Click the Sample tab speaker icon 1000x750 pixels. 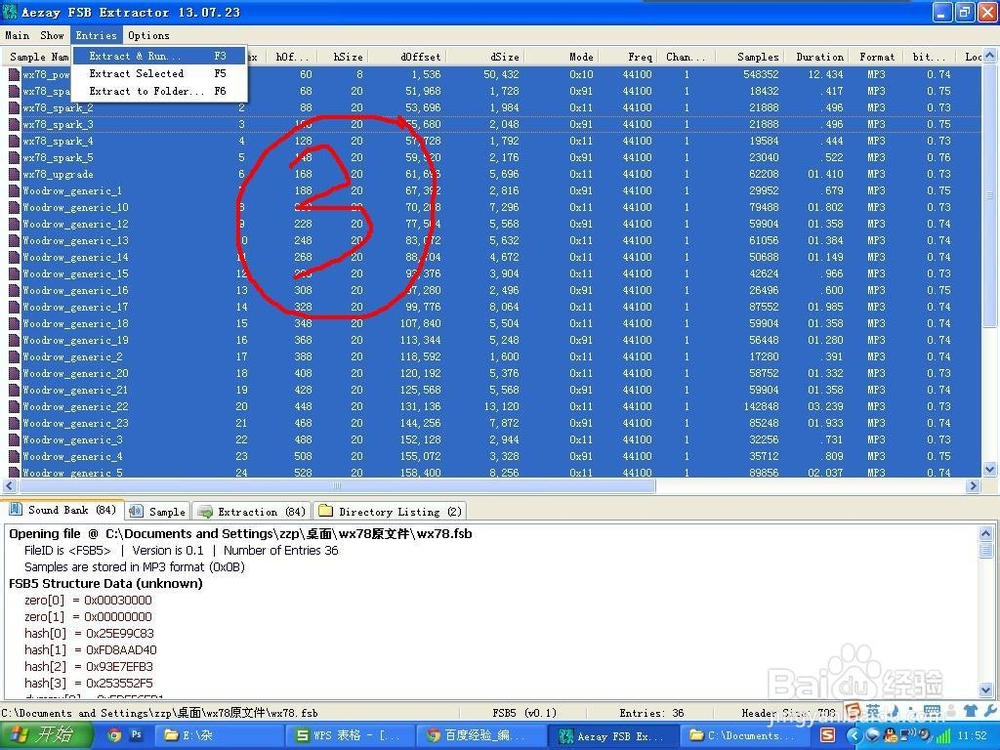click(136, 511)
